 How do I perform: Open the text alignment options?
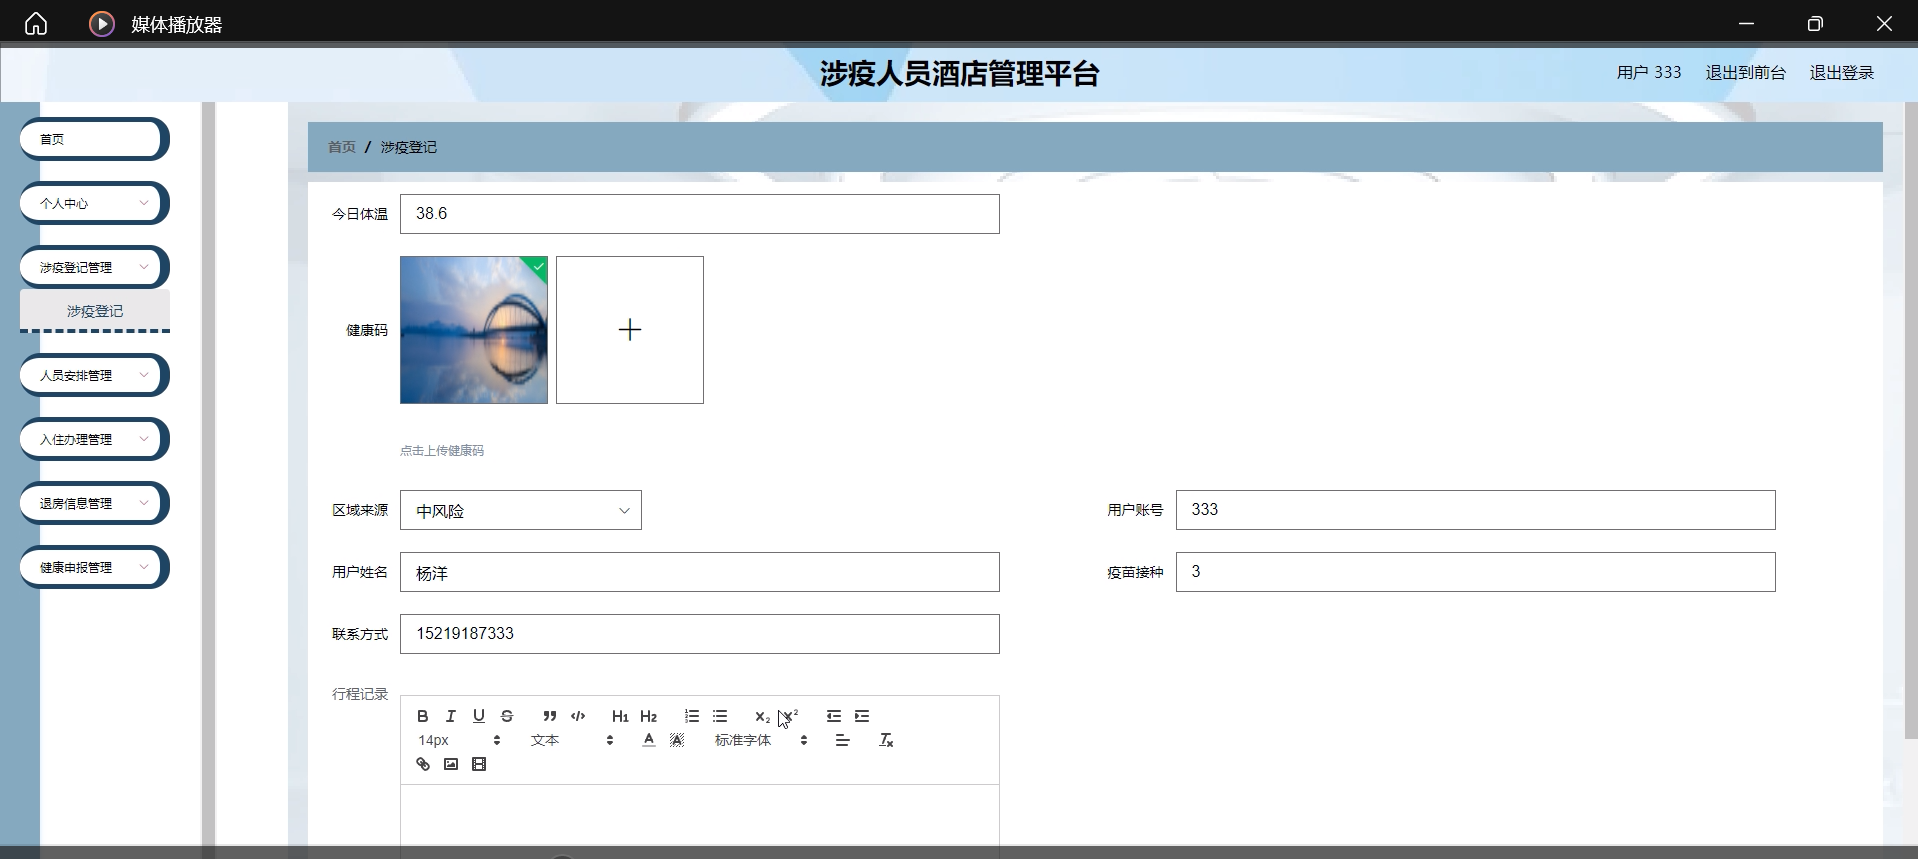(x=843, y=740)
